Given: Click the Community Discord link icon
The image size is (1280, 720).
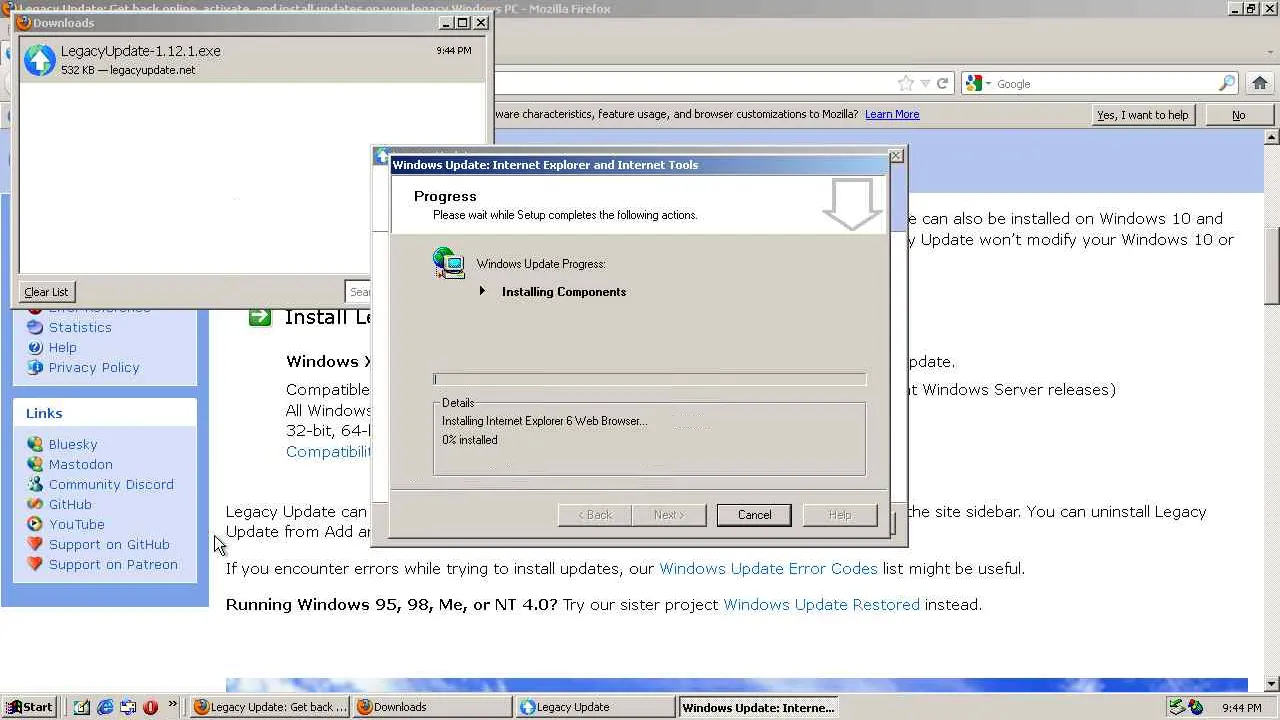Looking at the screenshot, I should pos(35,484).
